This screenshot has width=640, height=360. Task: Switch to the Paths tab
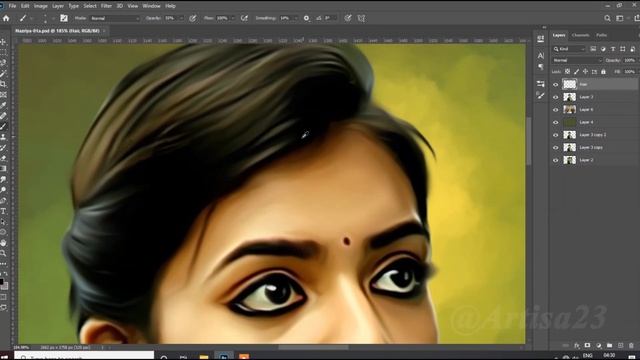601,35
